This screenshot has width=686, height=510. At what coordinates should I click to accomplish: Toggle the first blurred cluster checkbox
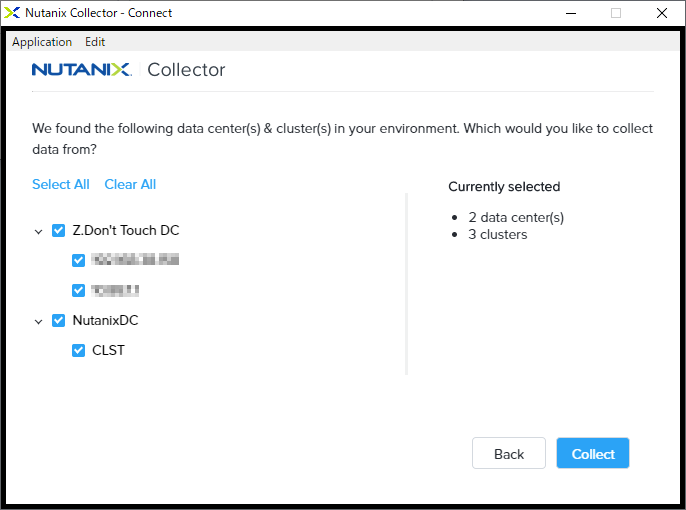point(78,260)
